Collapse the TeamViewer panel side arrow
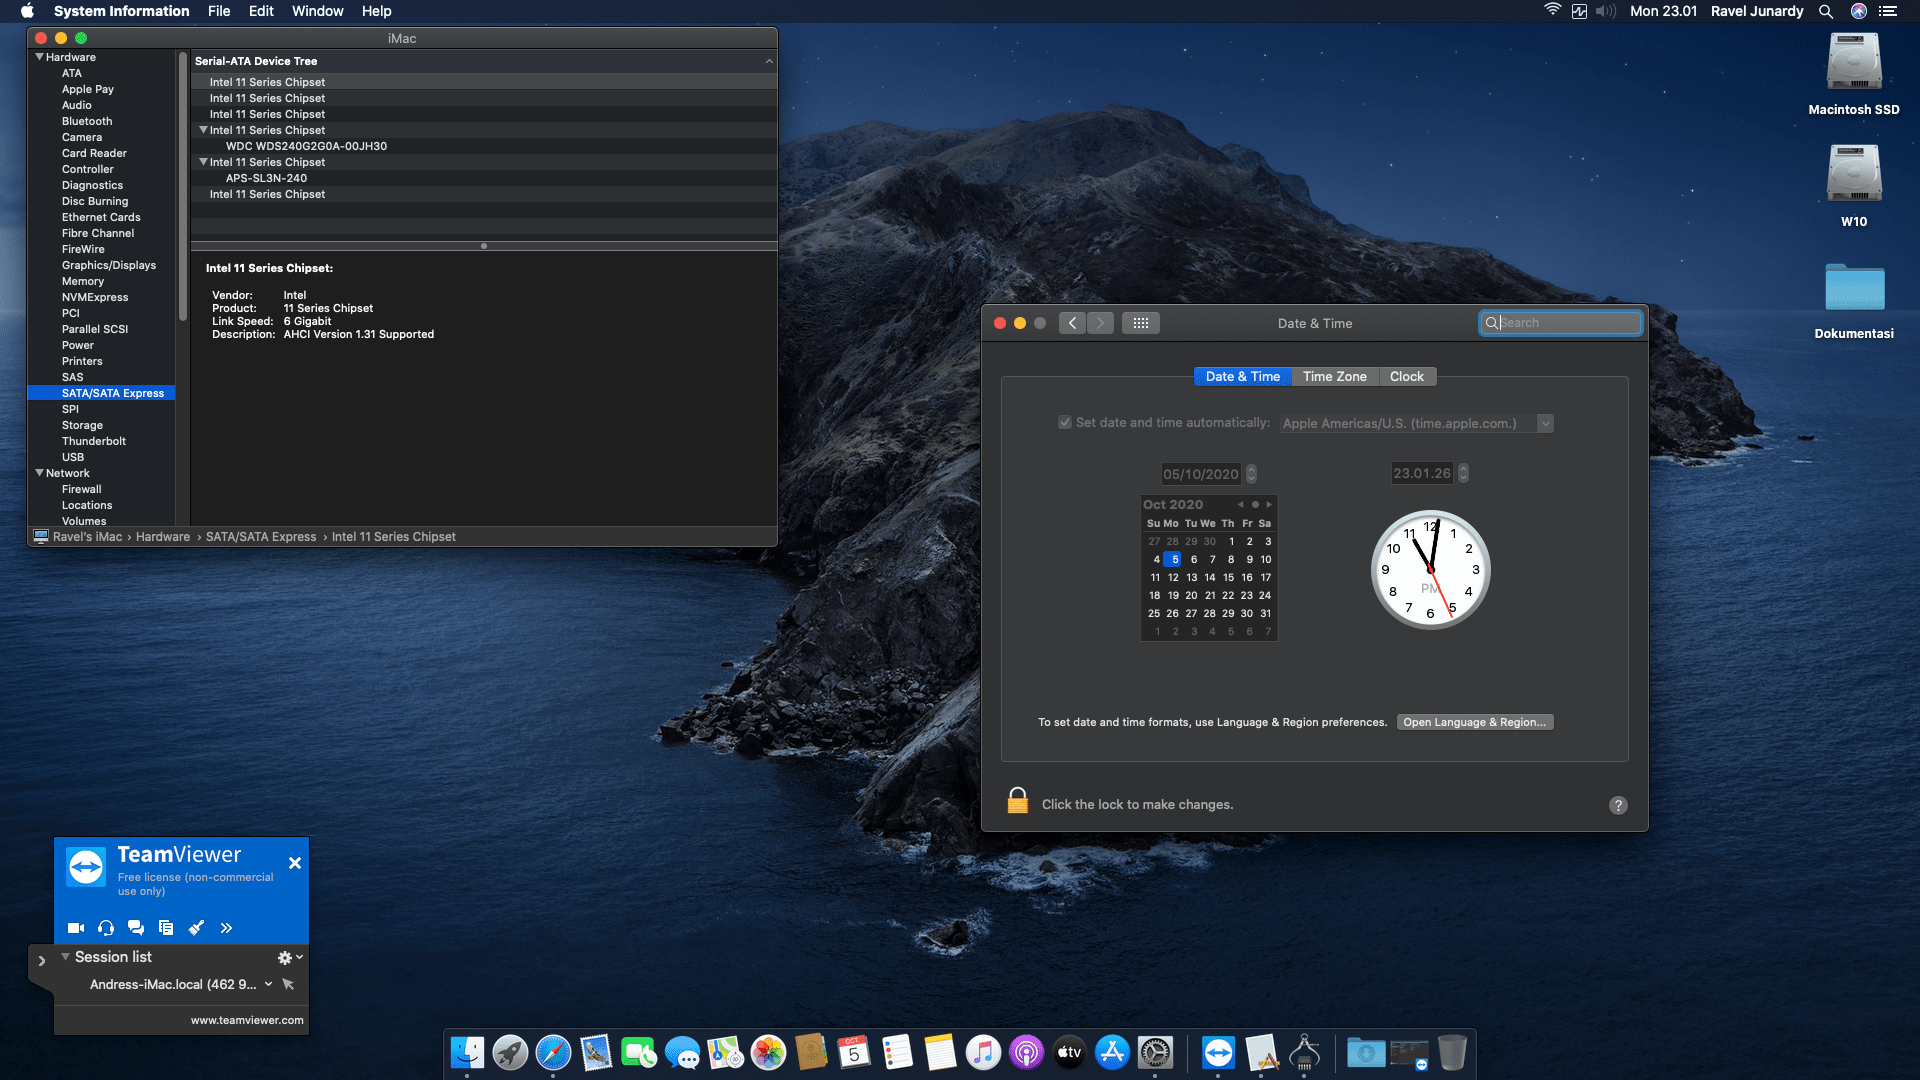 [x=41, y=961]
